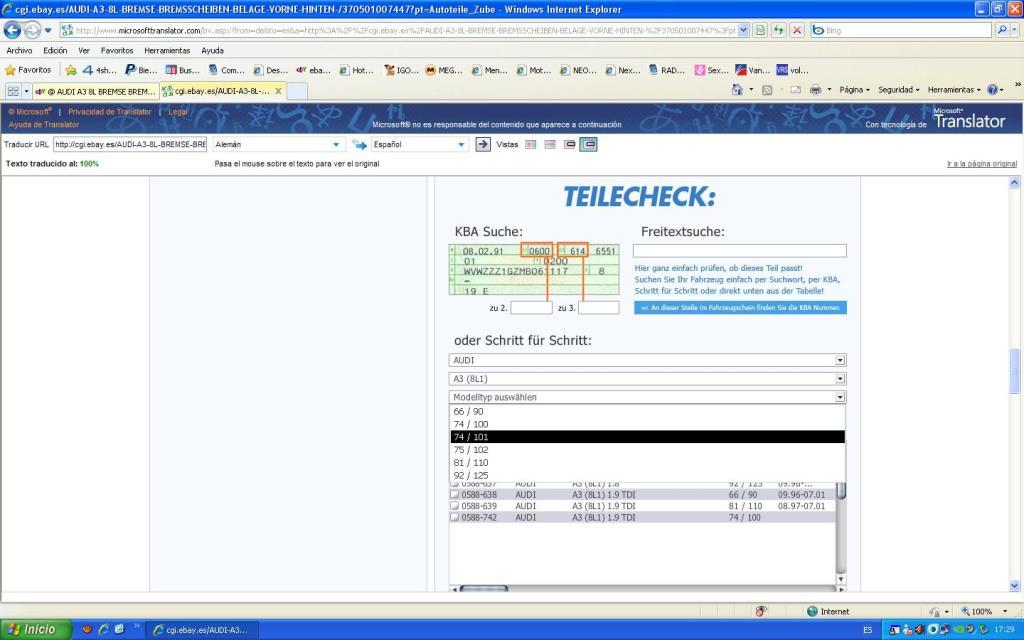Screen dimensions: 1024x640
Task: Click the zu 2. input field
Action: click(531, 308)
